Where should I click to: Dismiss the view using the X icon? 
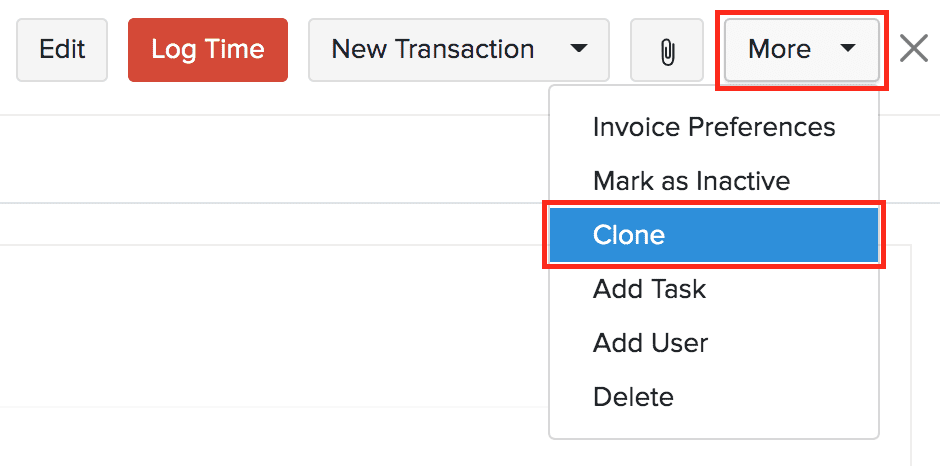(914, 48)
